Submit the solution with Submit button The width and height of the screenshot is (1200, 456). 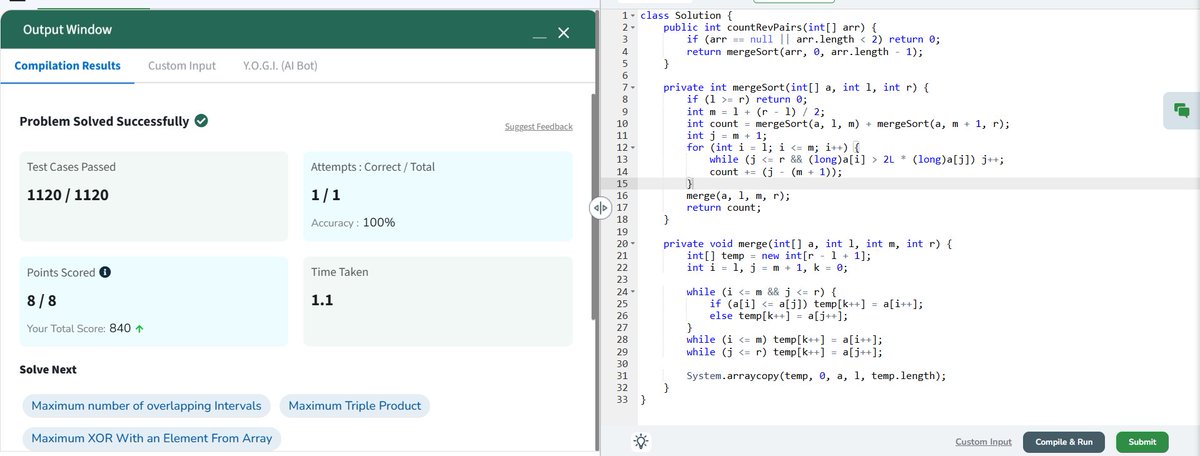1142,442
